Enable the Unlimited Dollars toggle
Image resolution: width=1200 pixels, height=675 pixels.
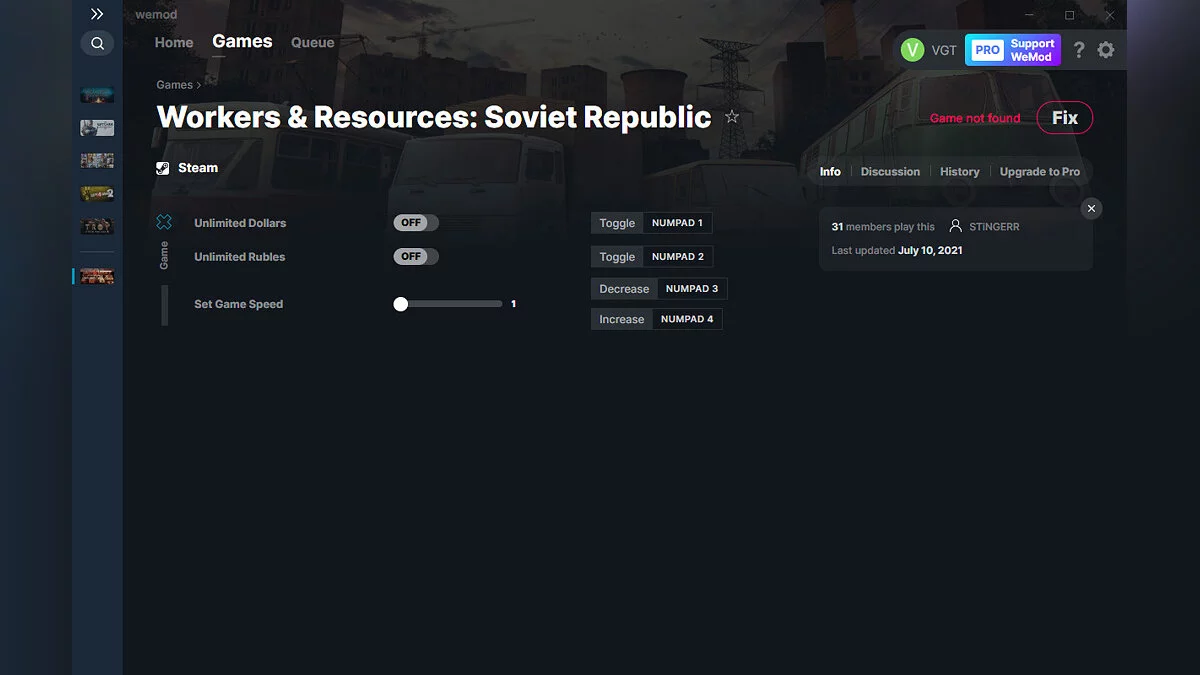[x=415, y=222]
